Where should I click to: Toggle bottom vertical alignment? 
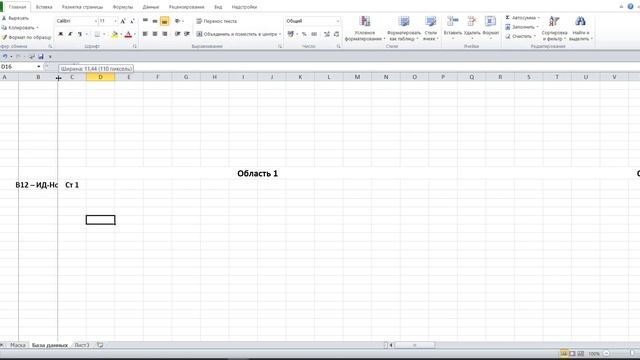click(164, 21)
